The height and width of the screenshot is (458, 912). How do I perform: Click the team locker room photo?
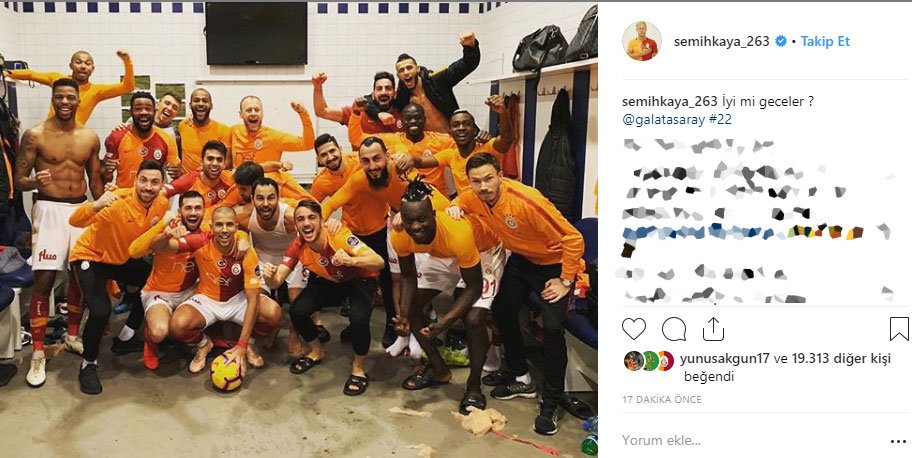[299, 229]
